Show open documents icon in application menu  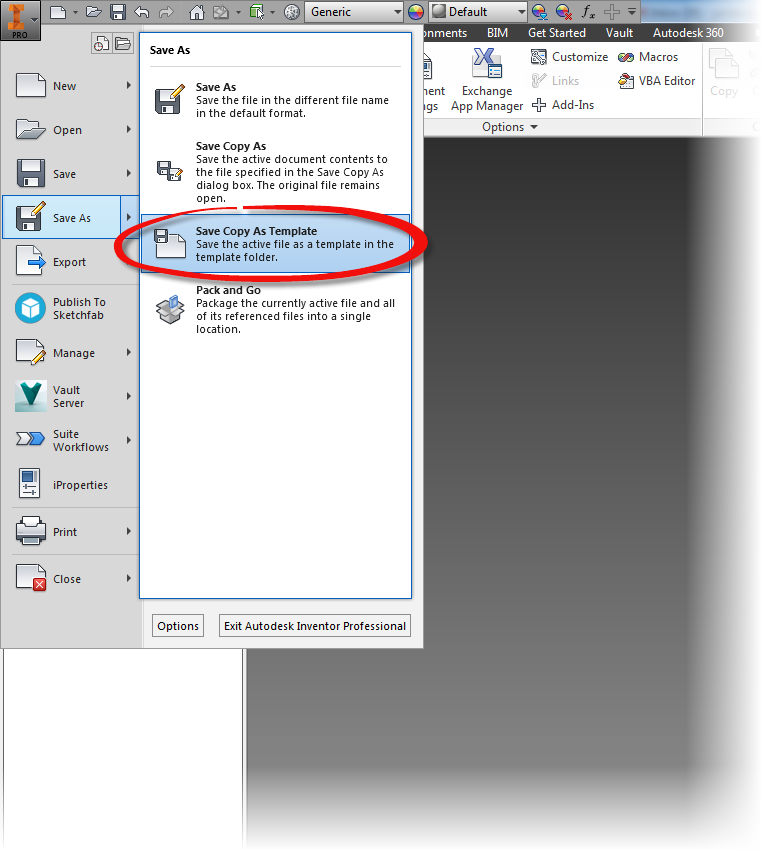coord(123,44)
